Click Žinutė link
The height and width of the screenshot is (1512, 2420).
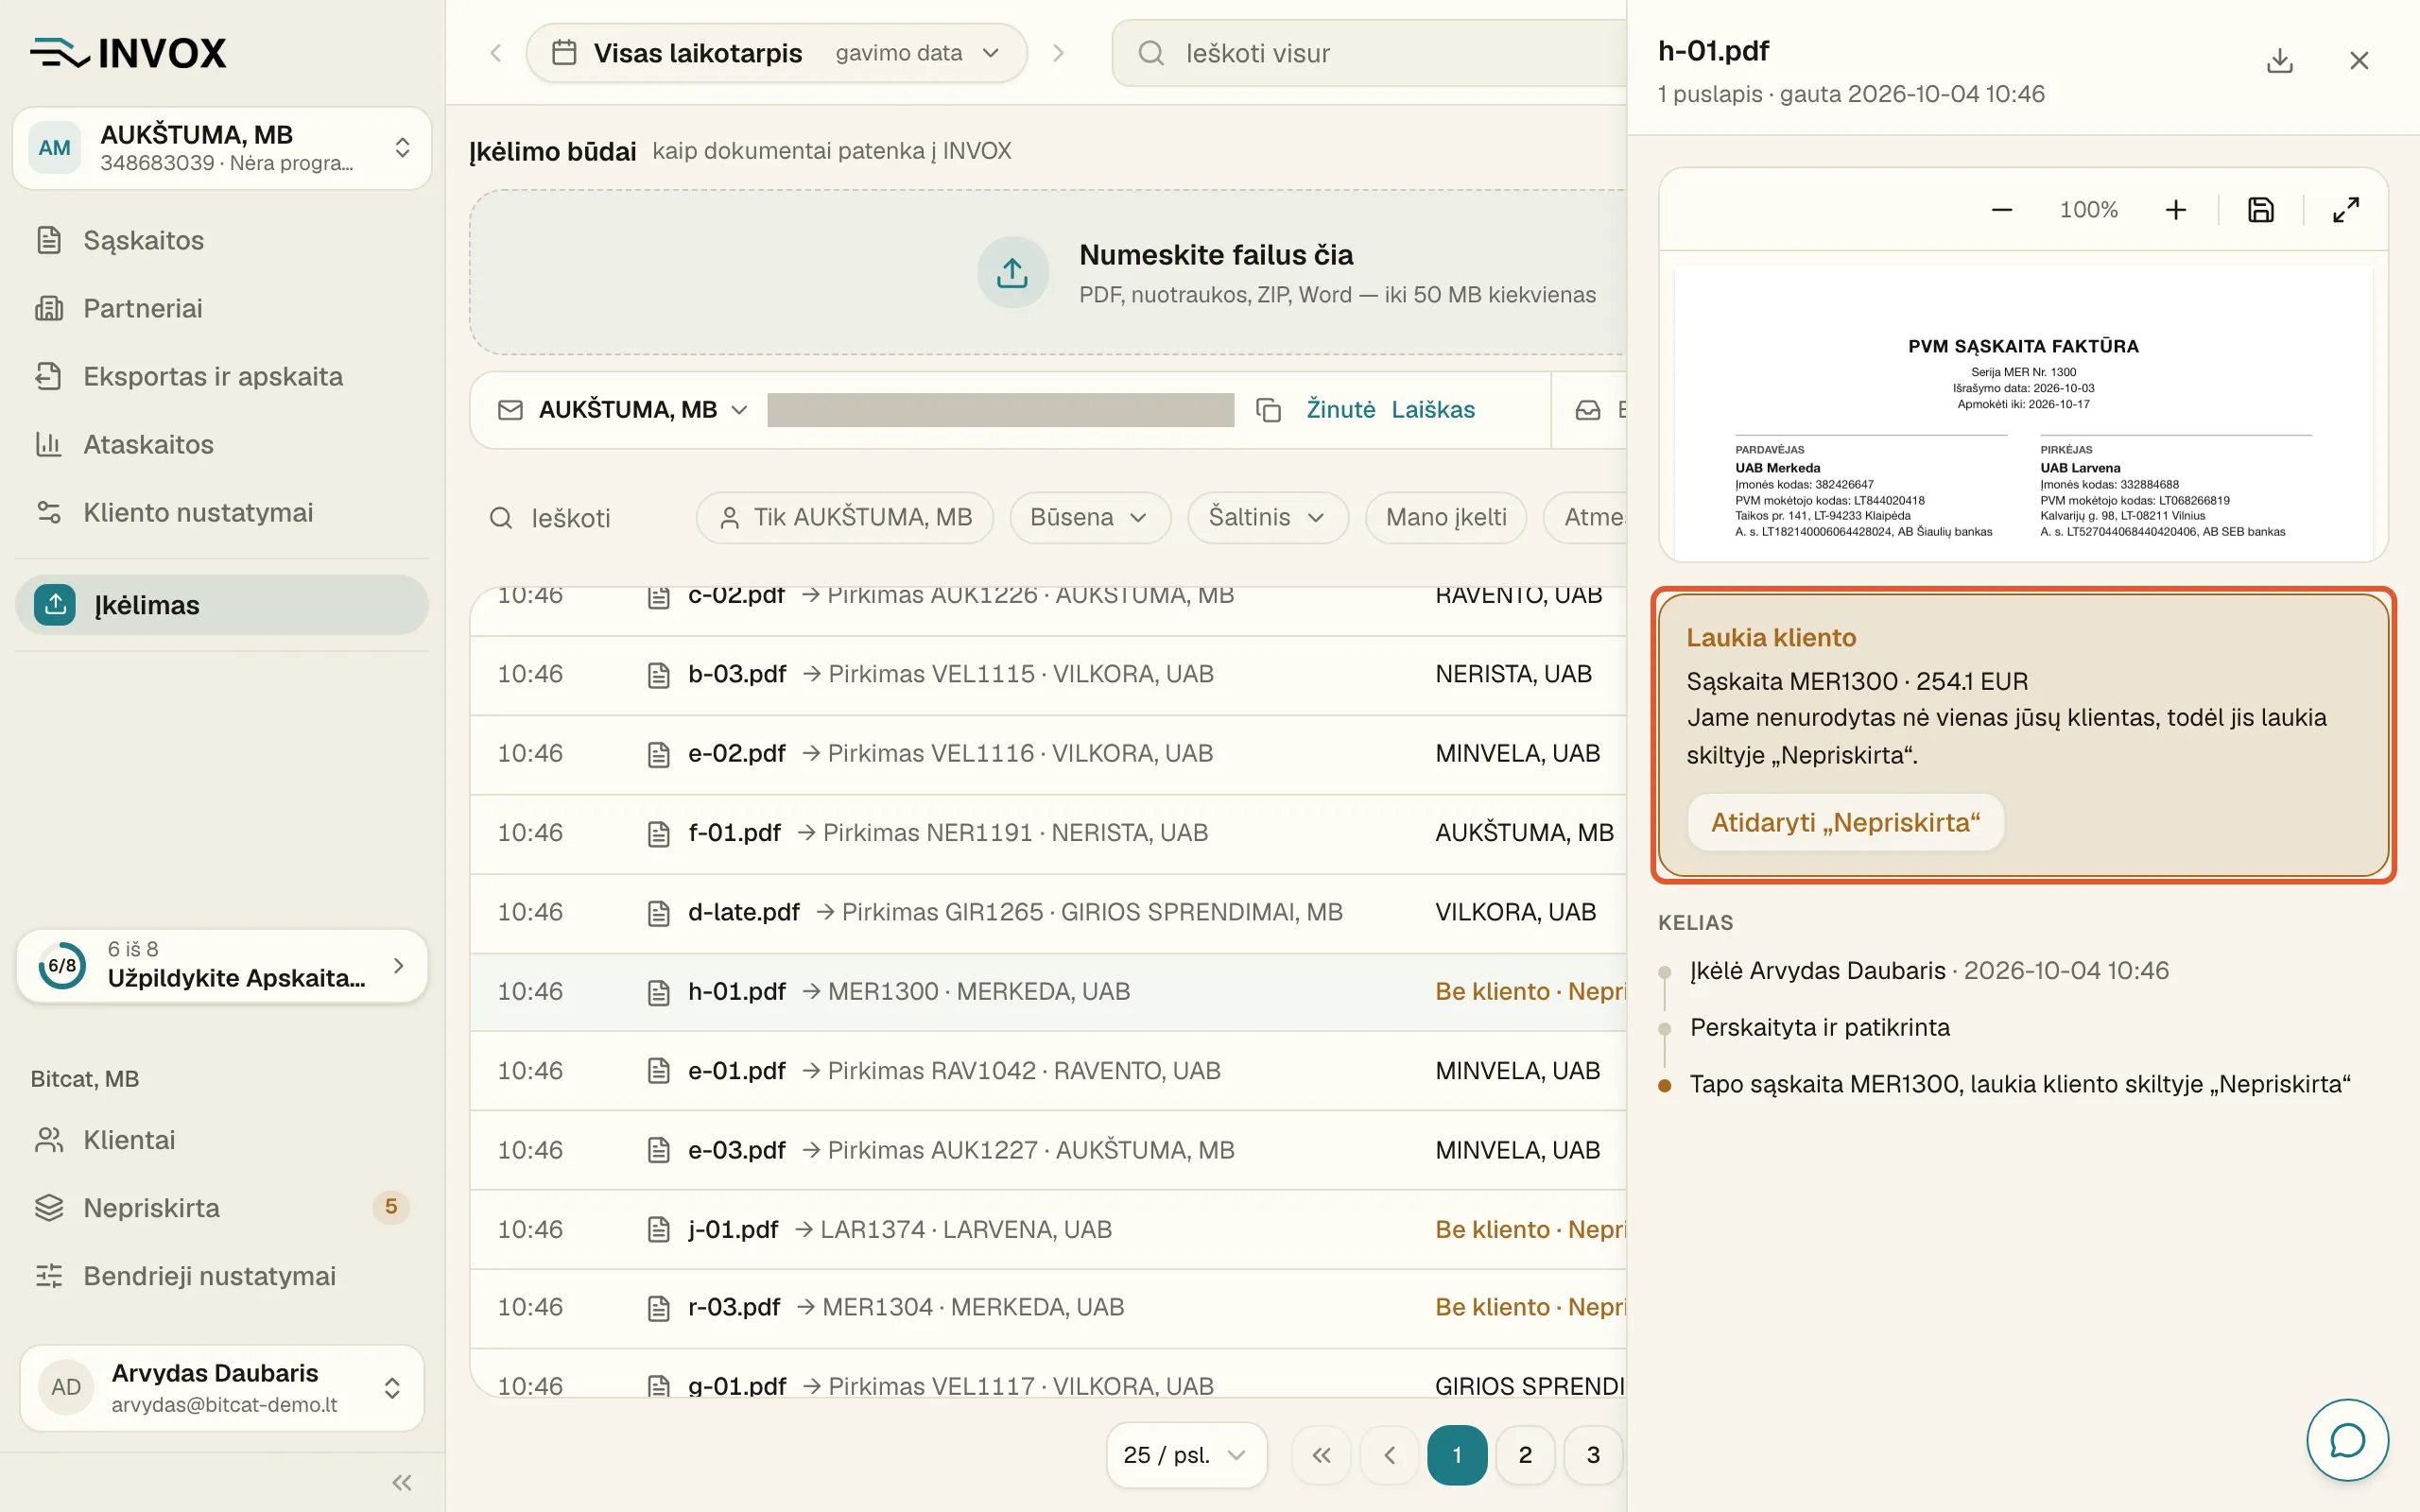pyautogui.click(x=1340, y=410)
